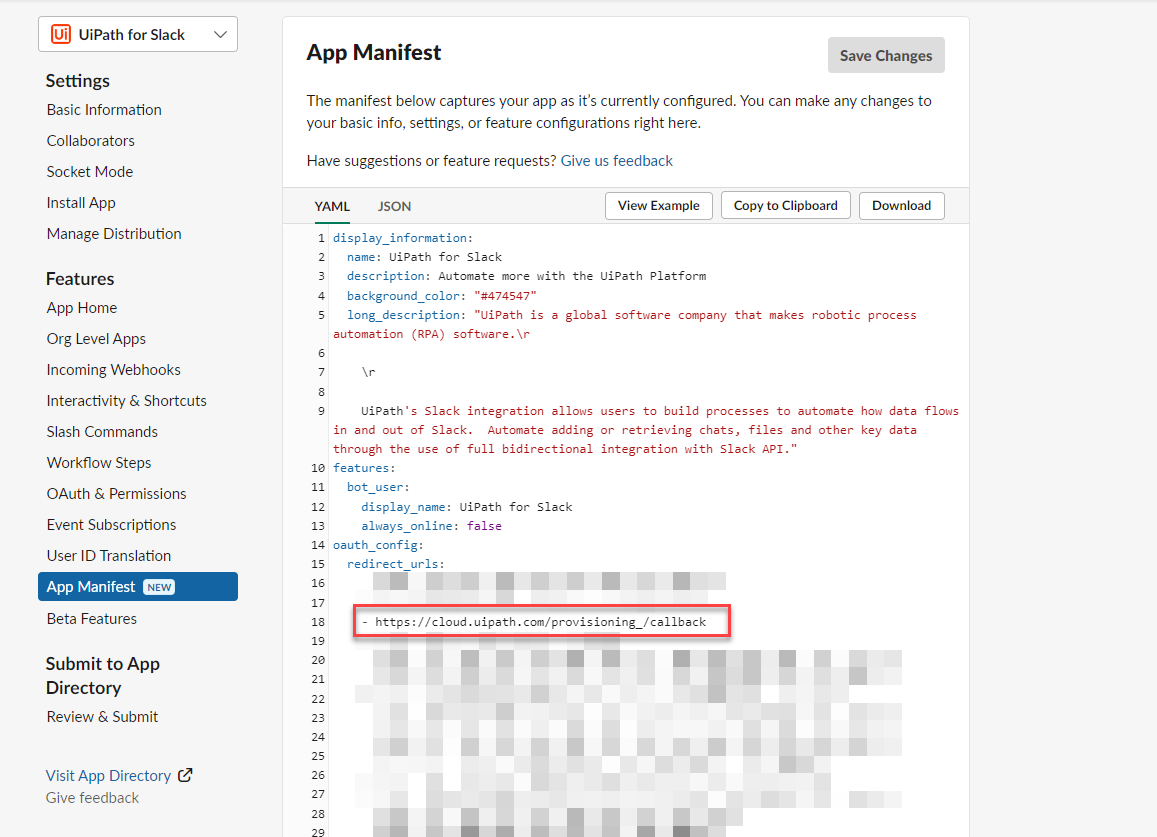Open Incoming Webhooks feature
This screenshot has height=837, width=1157.
pyautogui.click(x=114, y=370)
